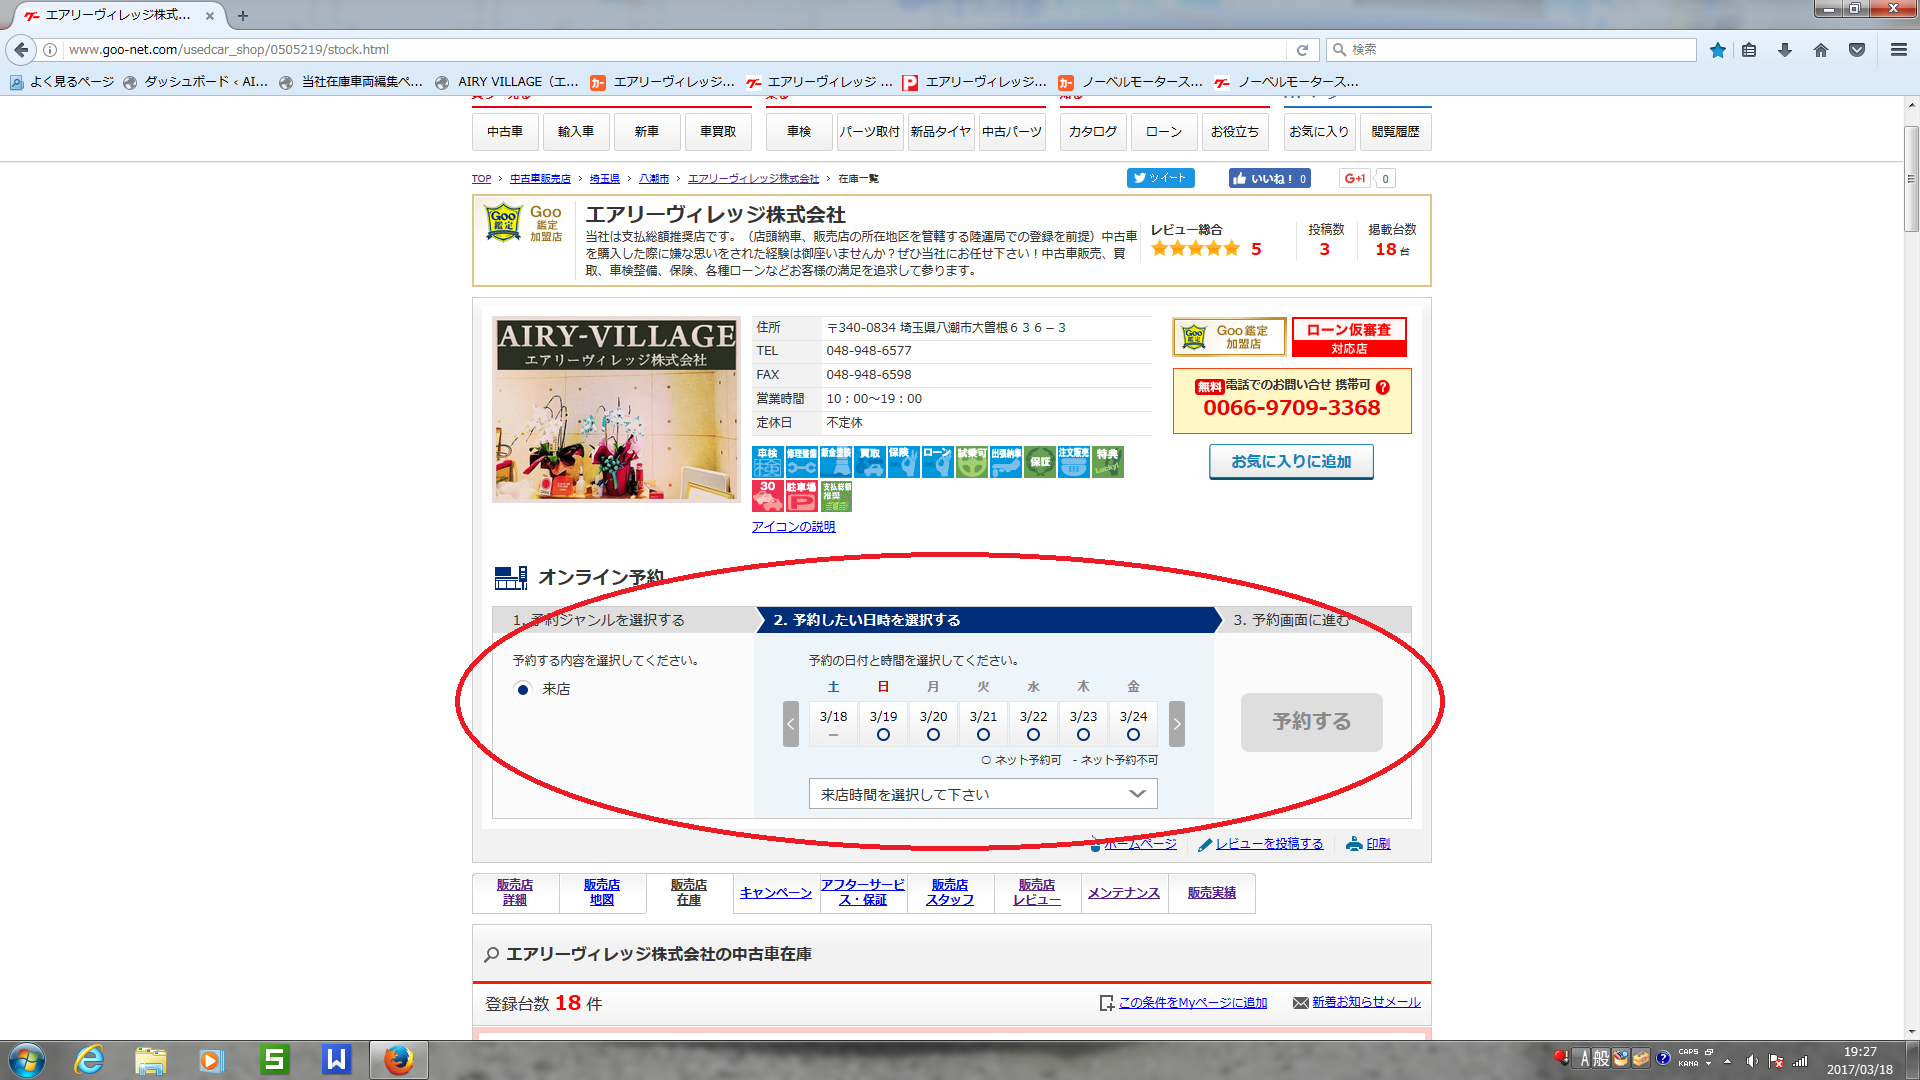This screenshot has height=1080, width=1920.
Task: Select the 来店 radio button
Action: [523, 690]
